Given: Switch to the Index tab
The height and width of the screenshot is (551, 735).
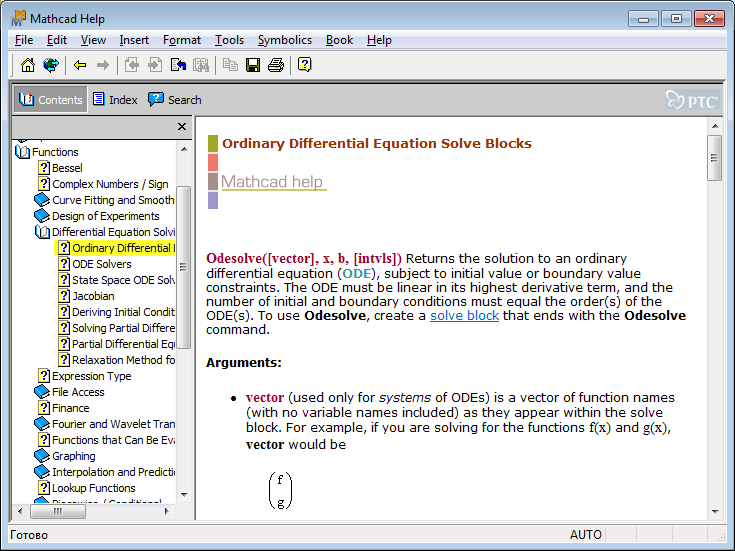Looking at the screenshot, I should tap(115, 99).
